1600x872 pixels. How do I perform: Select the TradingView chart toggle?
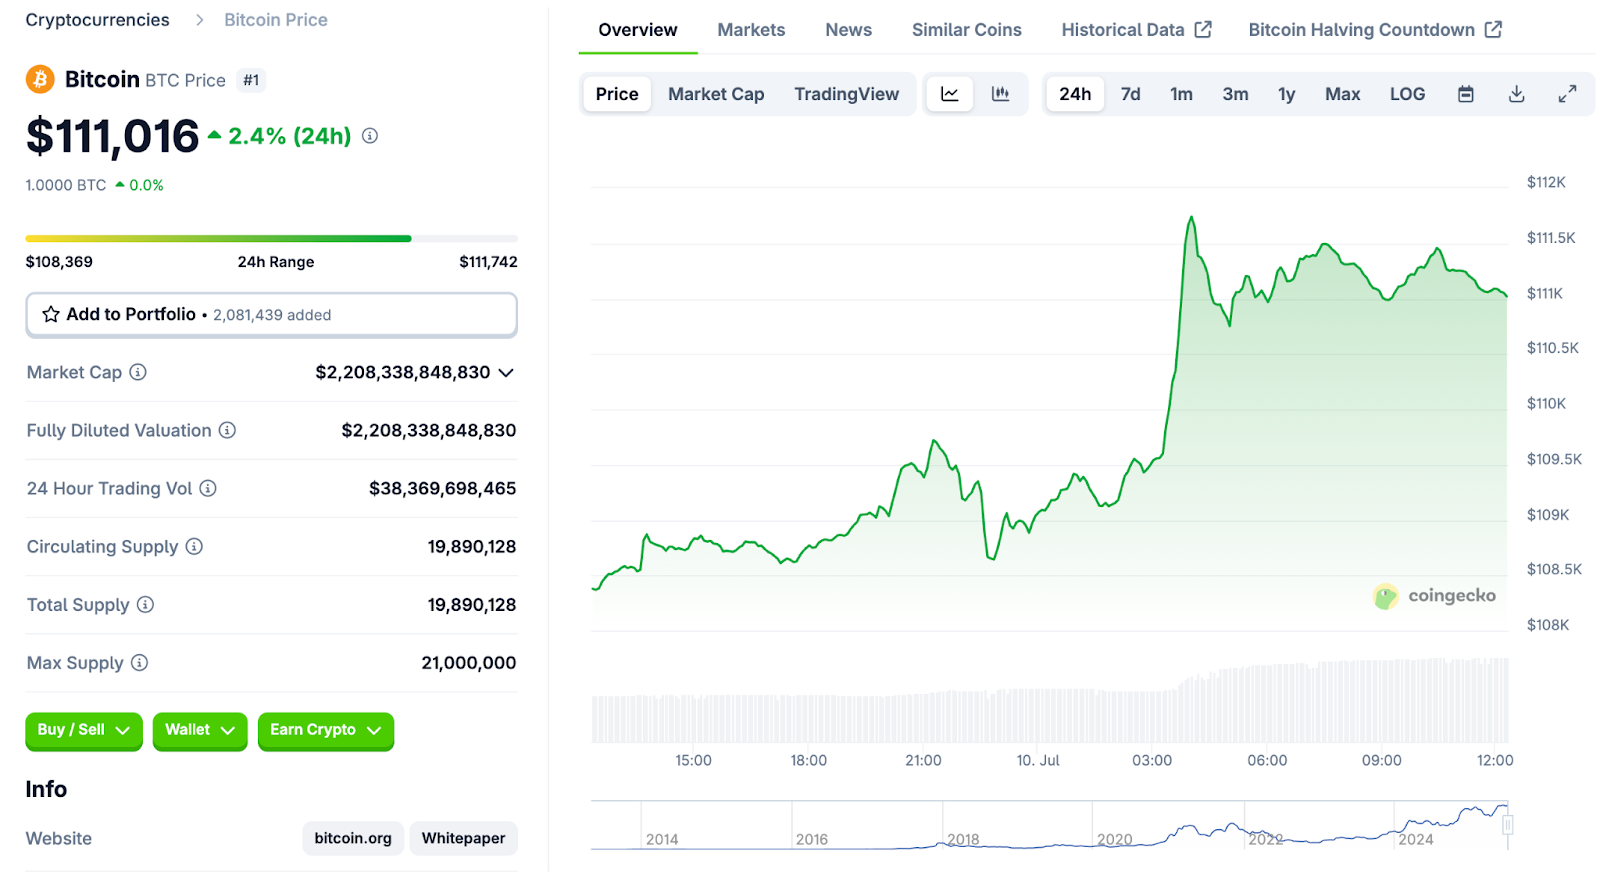(847, 94)
